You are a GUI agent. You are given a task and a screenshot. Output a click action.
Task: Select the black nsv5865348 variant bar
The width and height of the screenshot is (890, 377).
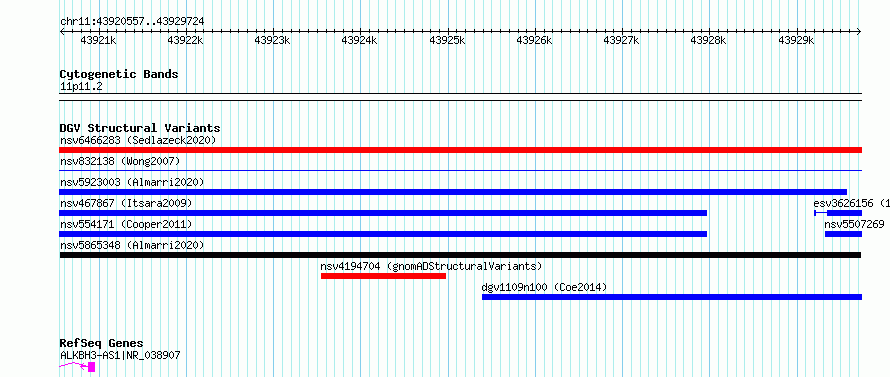tap(460, 255)
